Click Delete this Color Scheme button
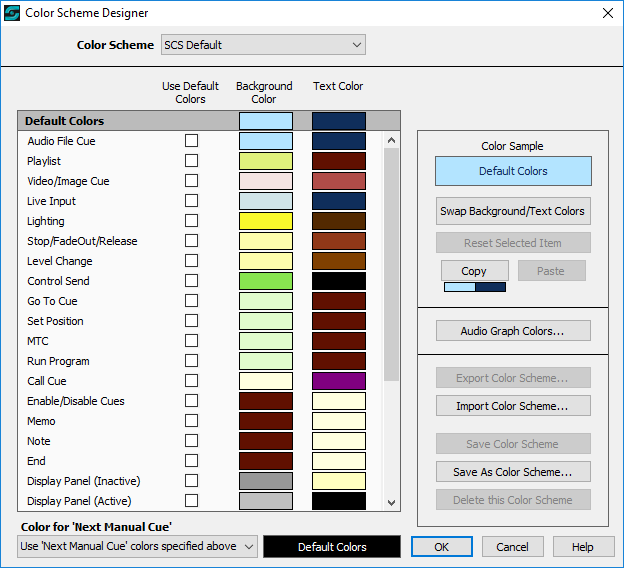 [513, 500]
